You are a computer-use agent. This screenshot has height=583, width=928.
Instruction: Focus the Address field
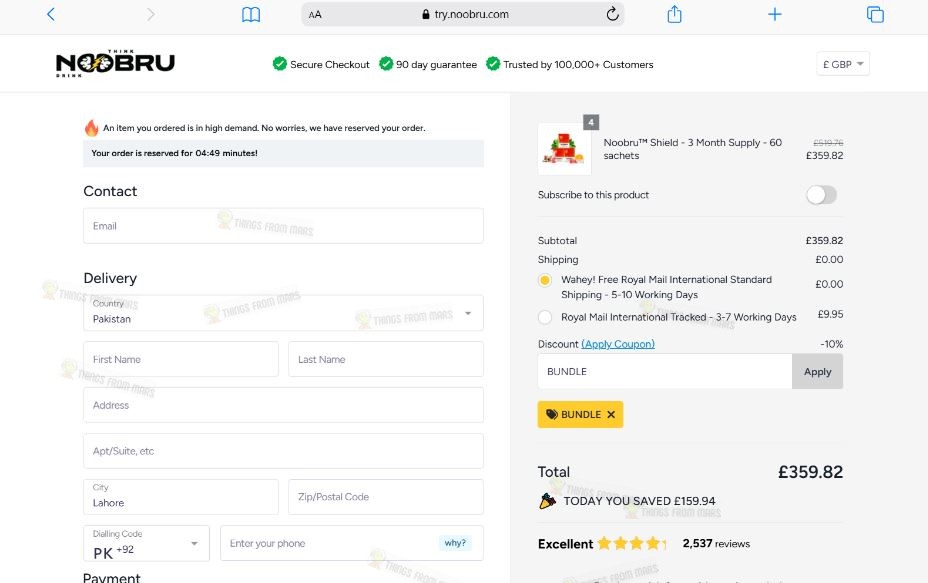[283, 405]
